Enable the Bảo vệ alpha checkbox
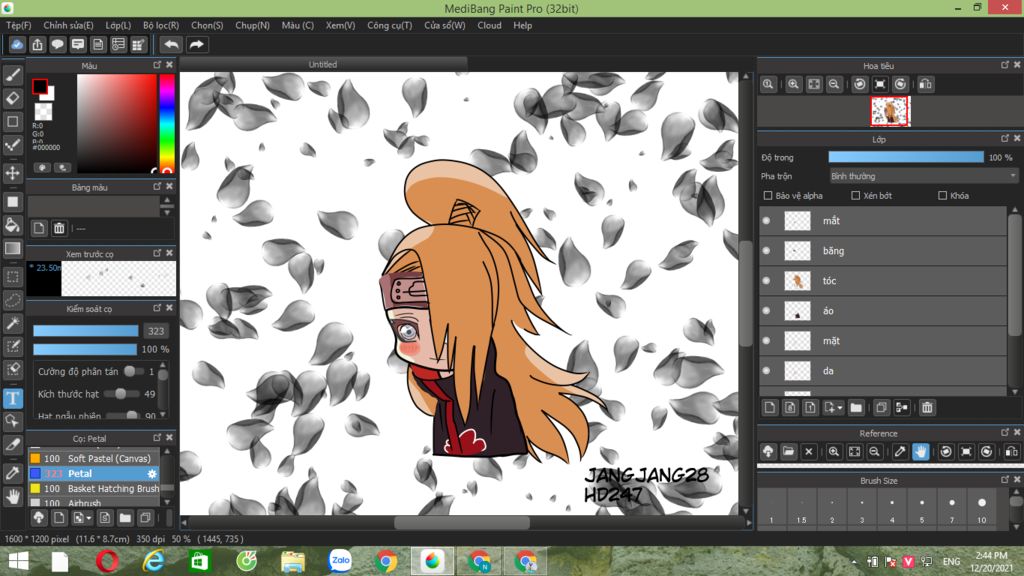Viewport: 1024px width, 576px height. [x=768, y=195]
